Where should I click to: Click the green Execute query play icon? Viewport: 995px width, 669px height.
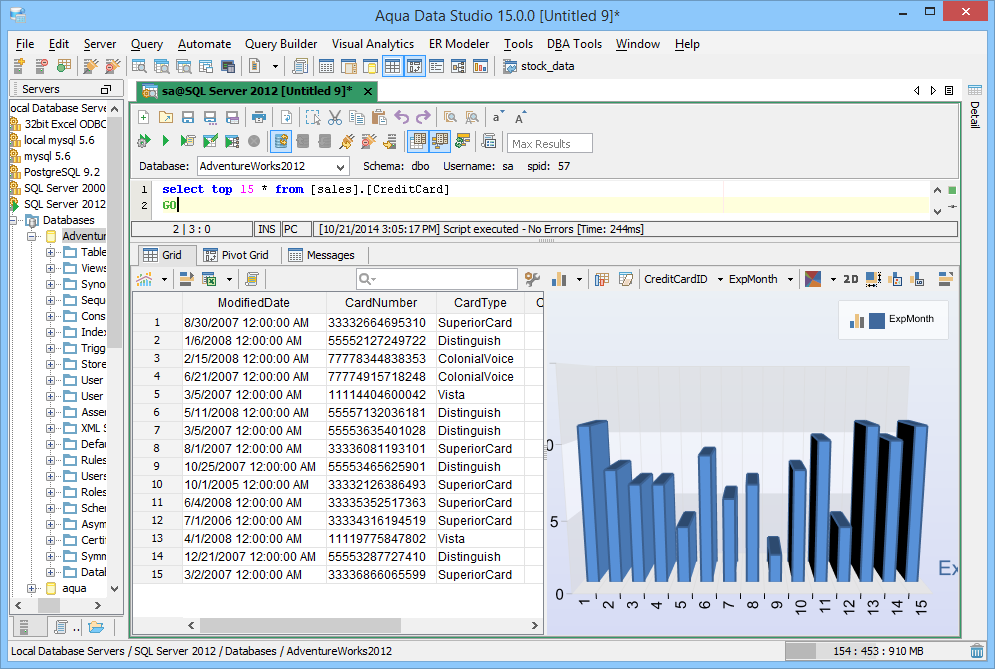click(x=166, y=141)
